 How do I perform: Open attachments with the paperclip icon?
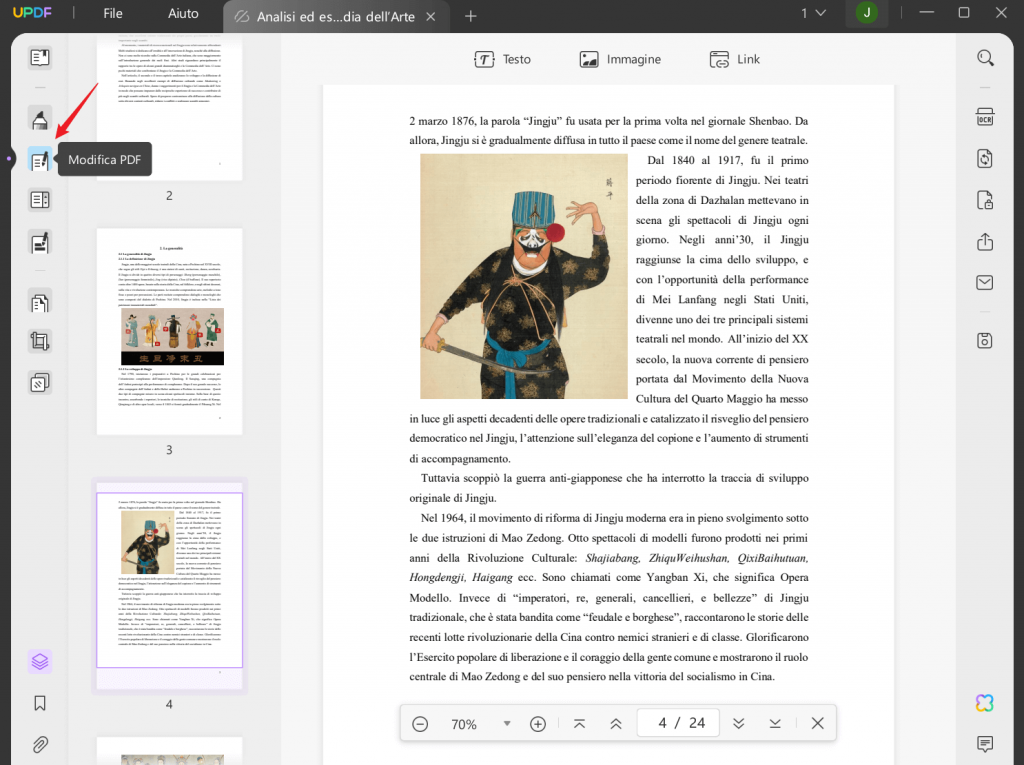pos(39,744)
